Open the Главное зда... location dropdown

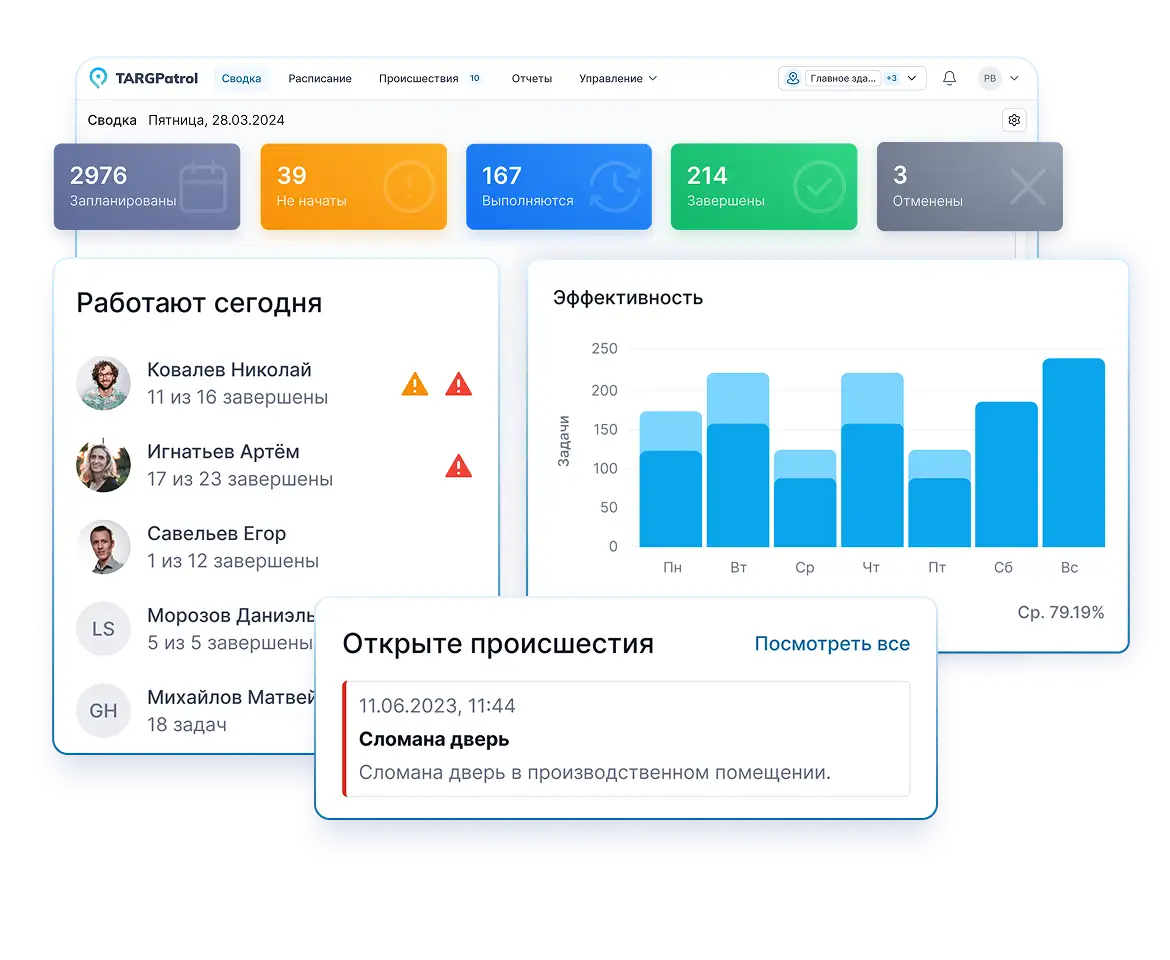(852, 78)
